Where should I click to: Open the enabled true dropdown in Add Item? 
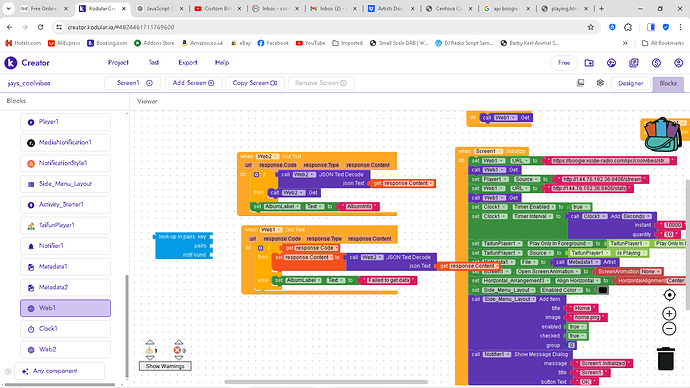576,327
